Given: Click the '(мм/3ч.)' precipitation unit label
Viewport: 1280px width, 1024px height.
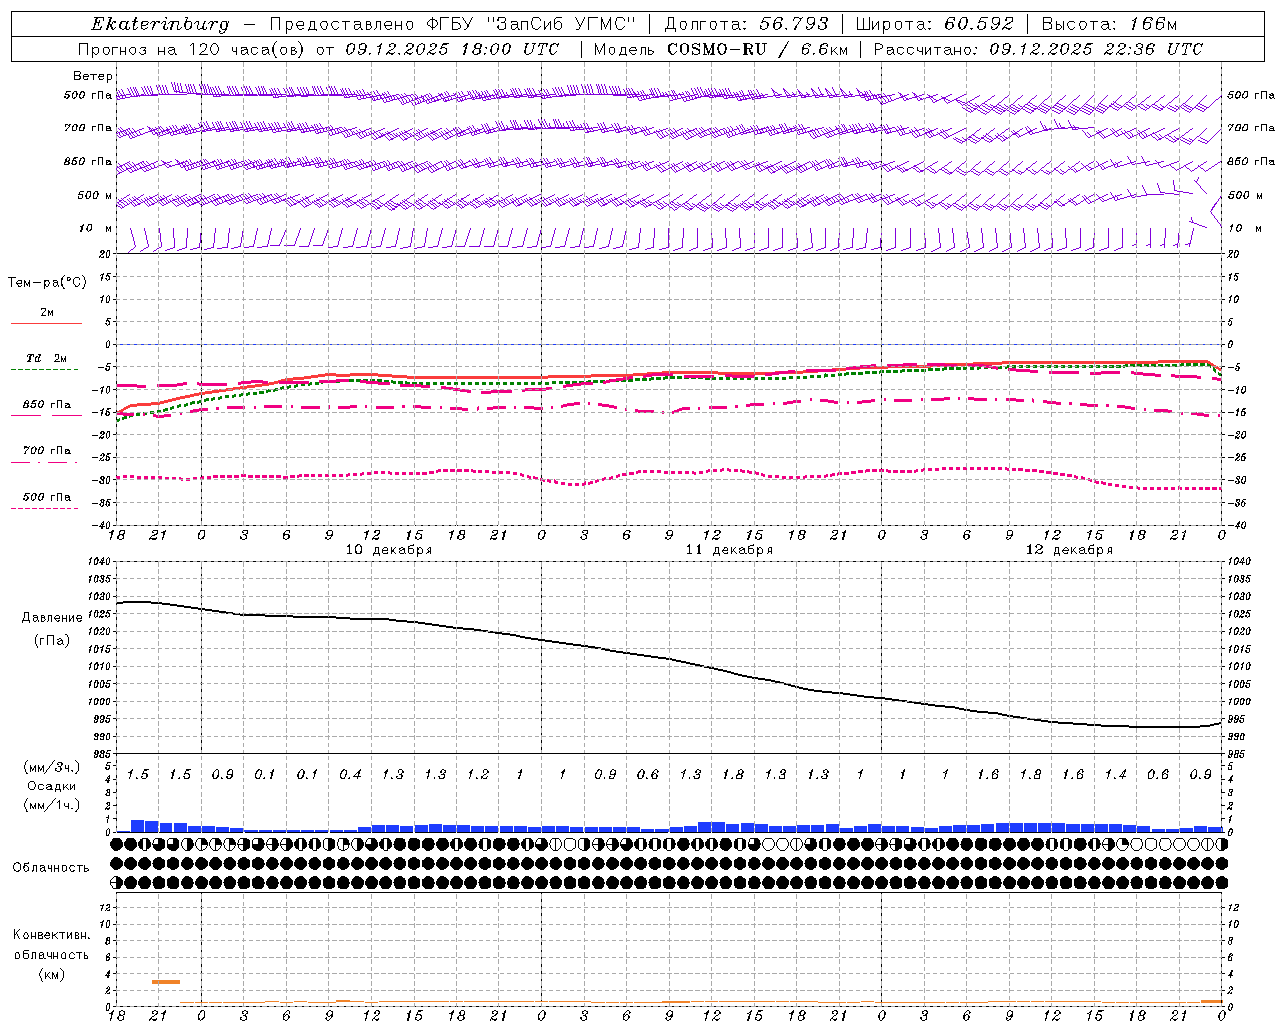Looking at the screenshot, I should (x=52, y=768).
